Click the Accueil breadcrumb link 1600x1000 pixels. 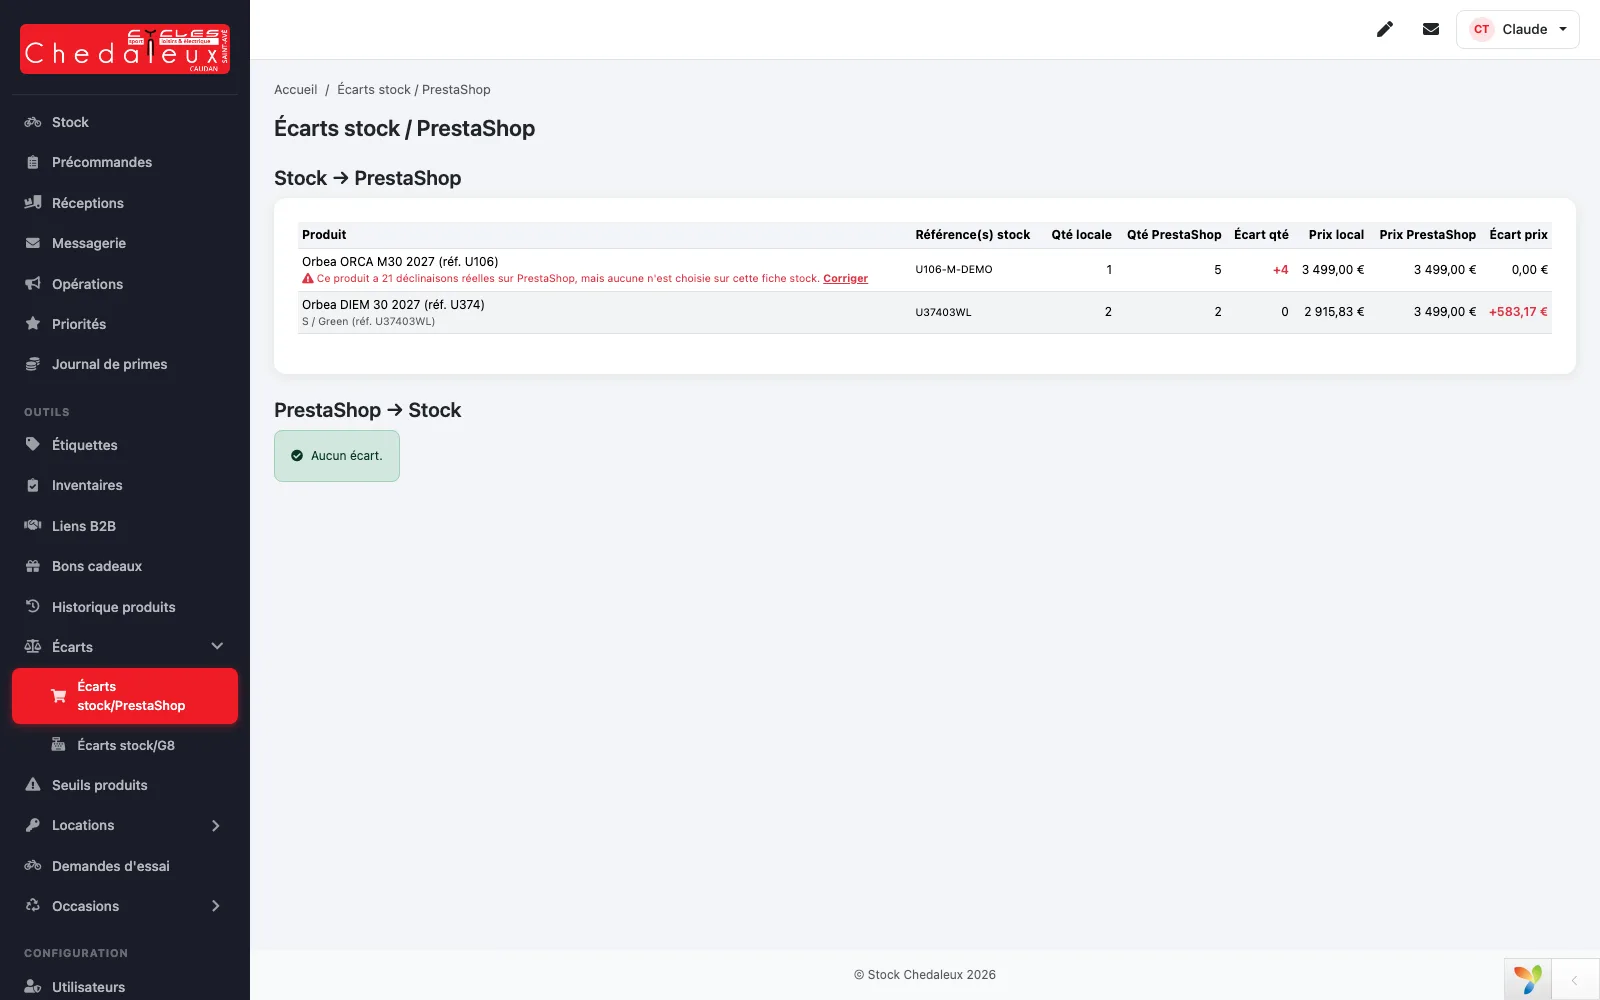pos(296,90)
